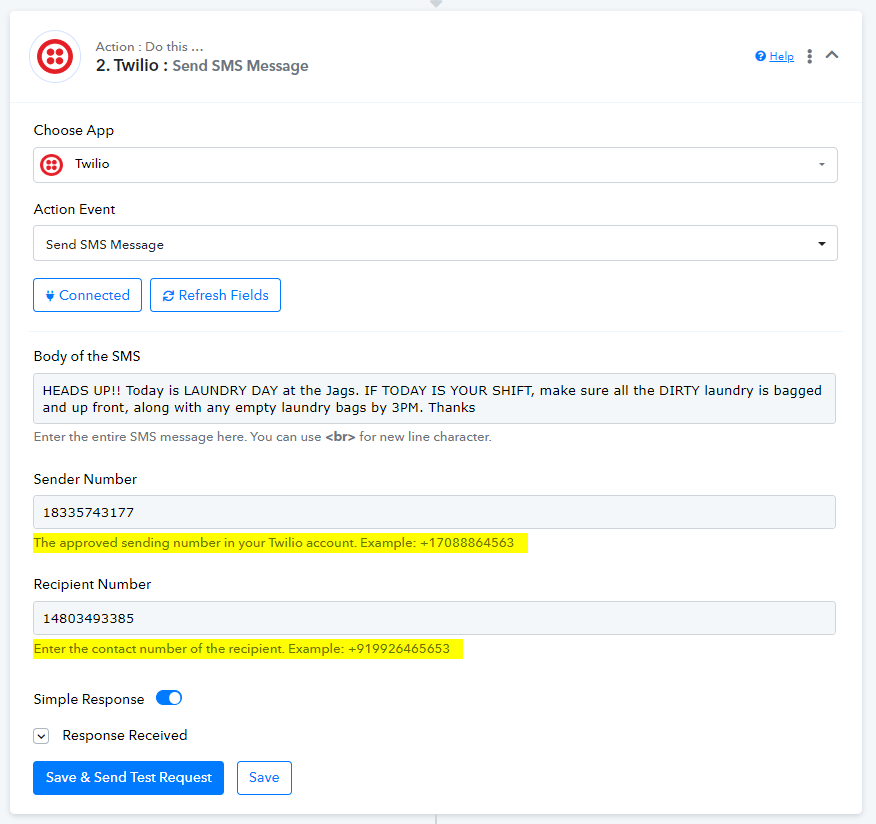Click the 'Enter the entire SMS message here' hint
This screenshot has width=876, height=824.
click(x=263, y=437)
